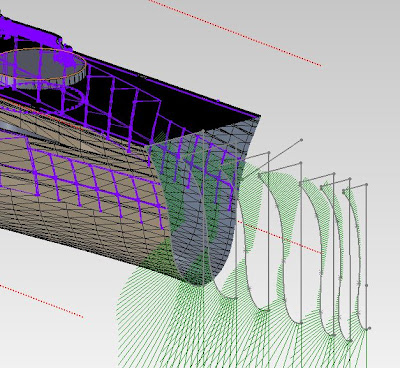Click the red dashed line segment between section curves
The image size is (400, 368).
[279, 237]
